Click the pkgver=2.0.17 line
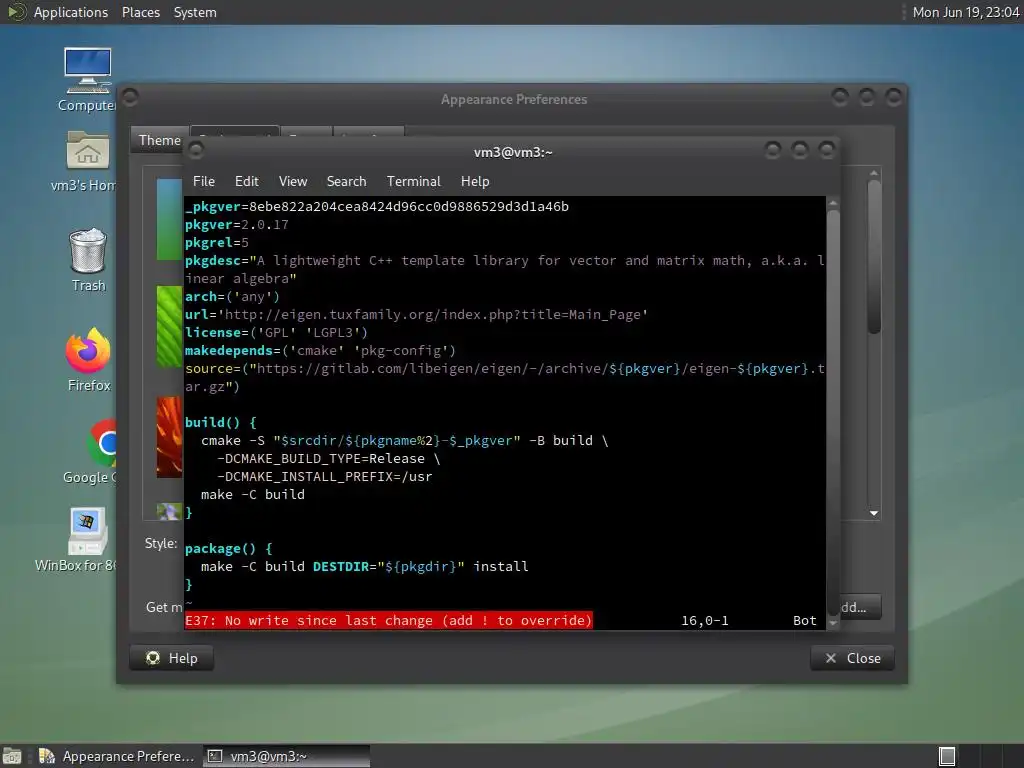Viewport: 1024px width, 768px height. click(236, 225)
